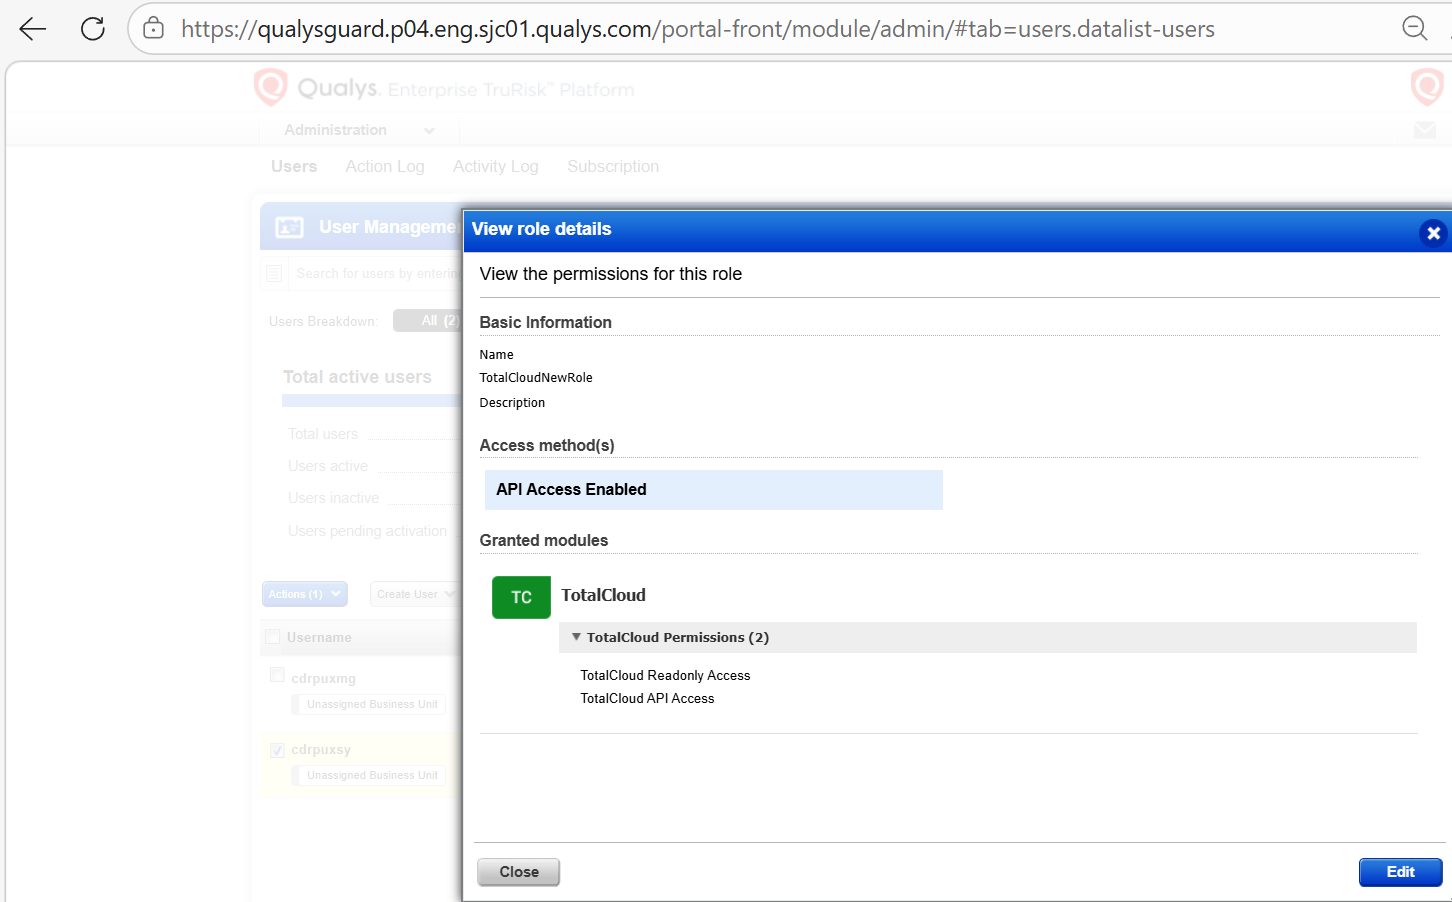Uncheck the cdrpuxsy user checkbox
The height and width of the screenshot is (902, 1452).
click(277, 750)
